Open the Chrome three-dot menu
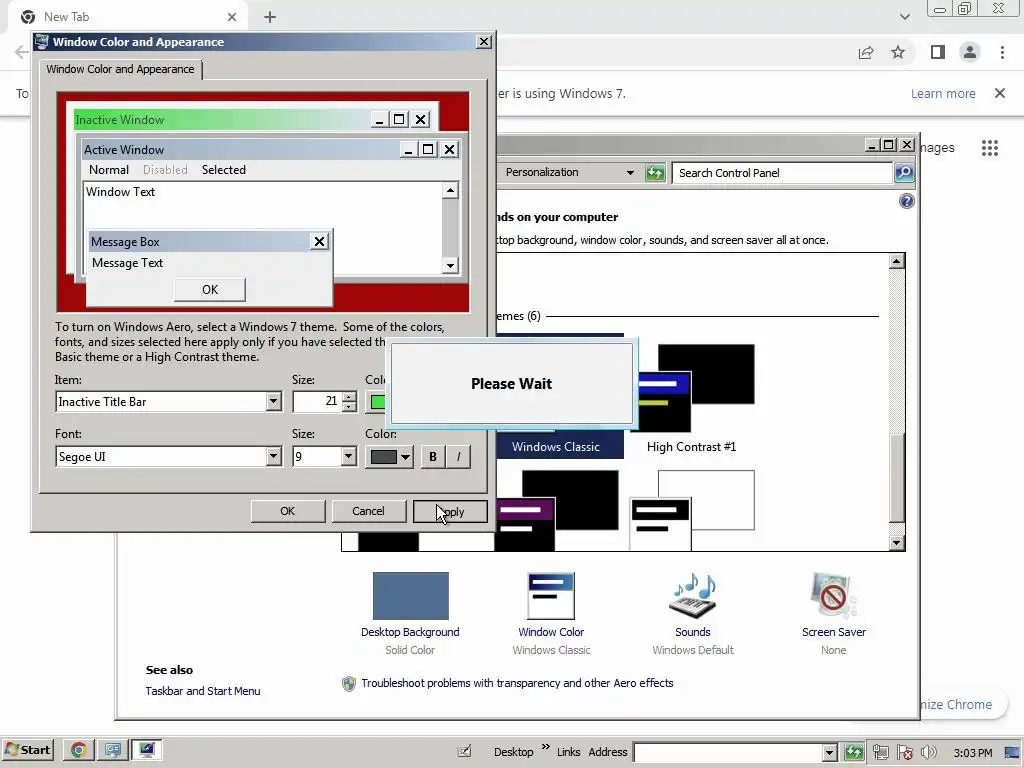The height and width of the screenshot is (768, 1024). point(1002,52)
